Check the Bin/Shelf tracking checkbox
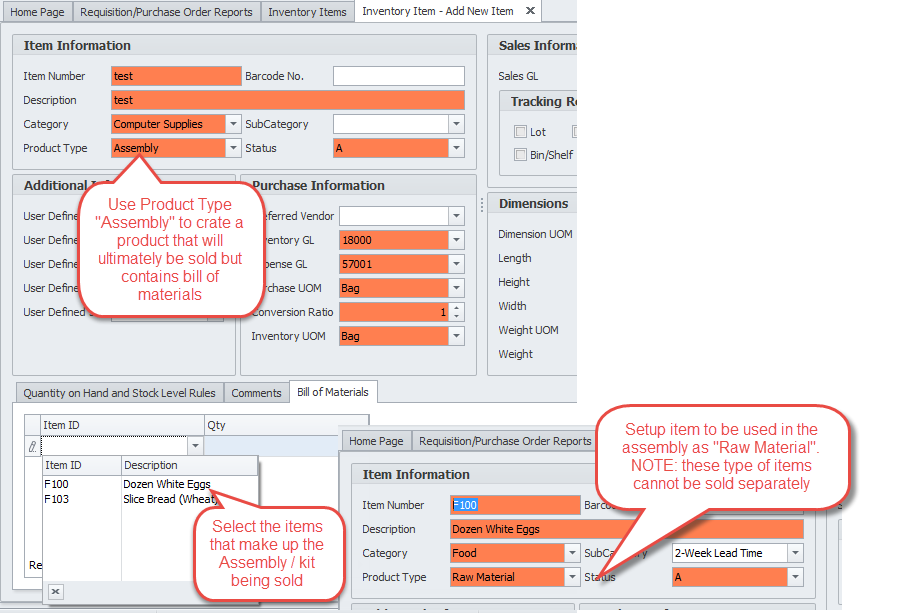The height and width of the screenshot is (613, 915). (520, 154)
